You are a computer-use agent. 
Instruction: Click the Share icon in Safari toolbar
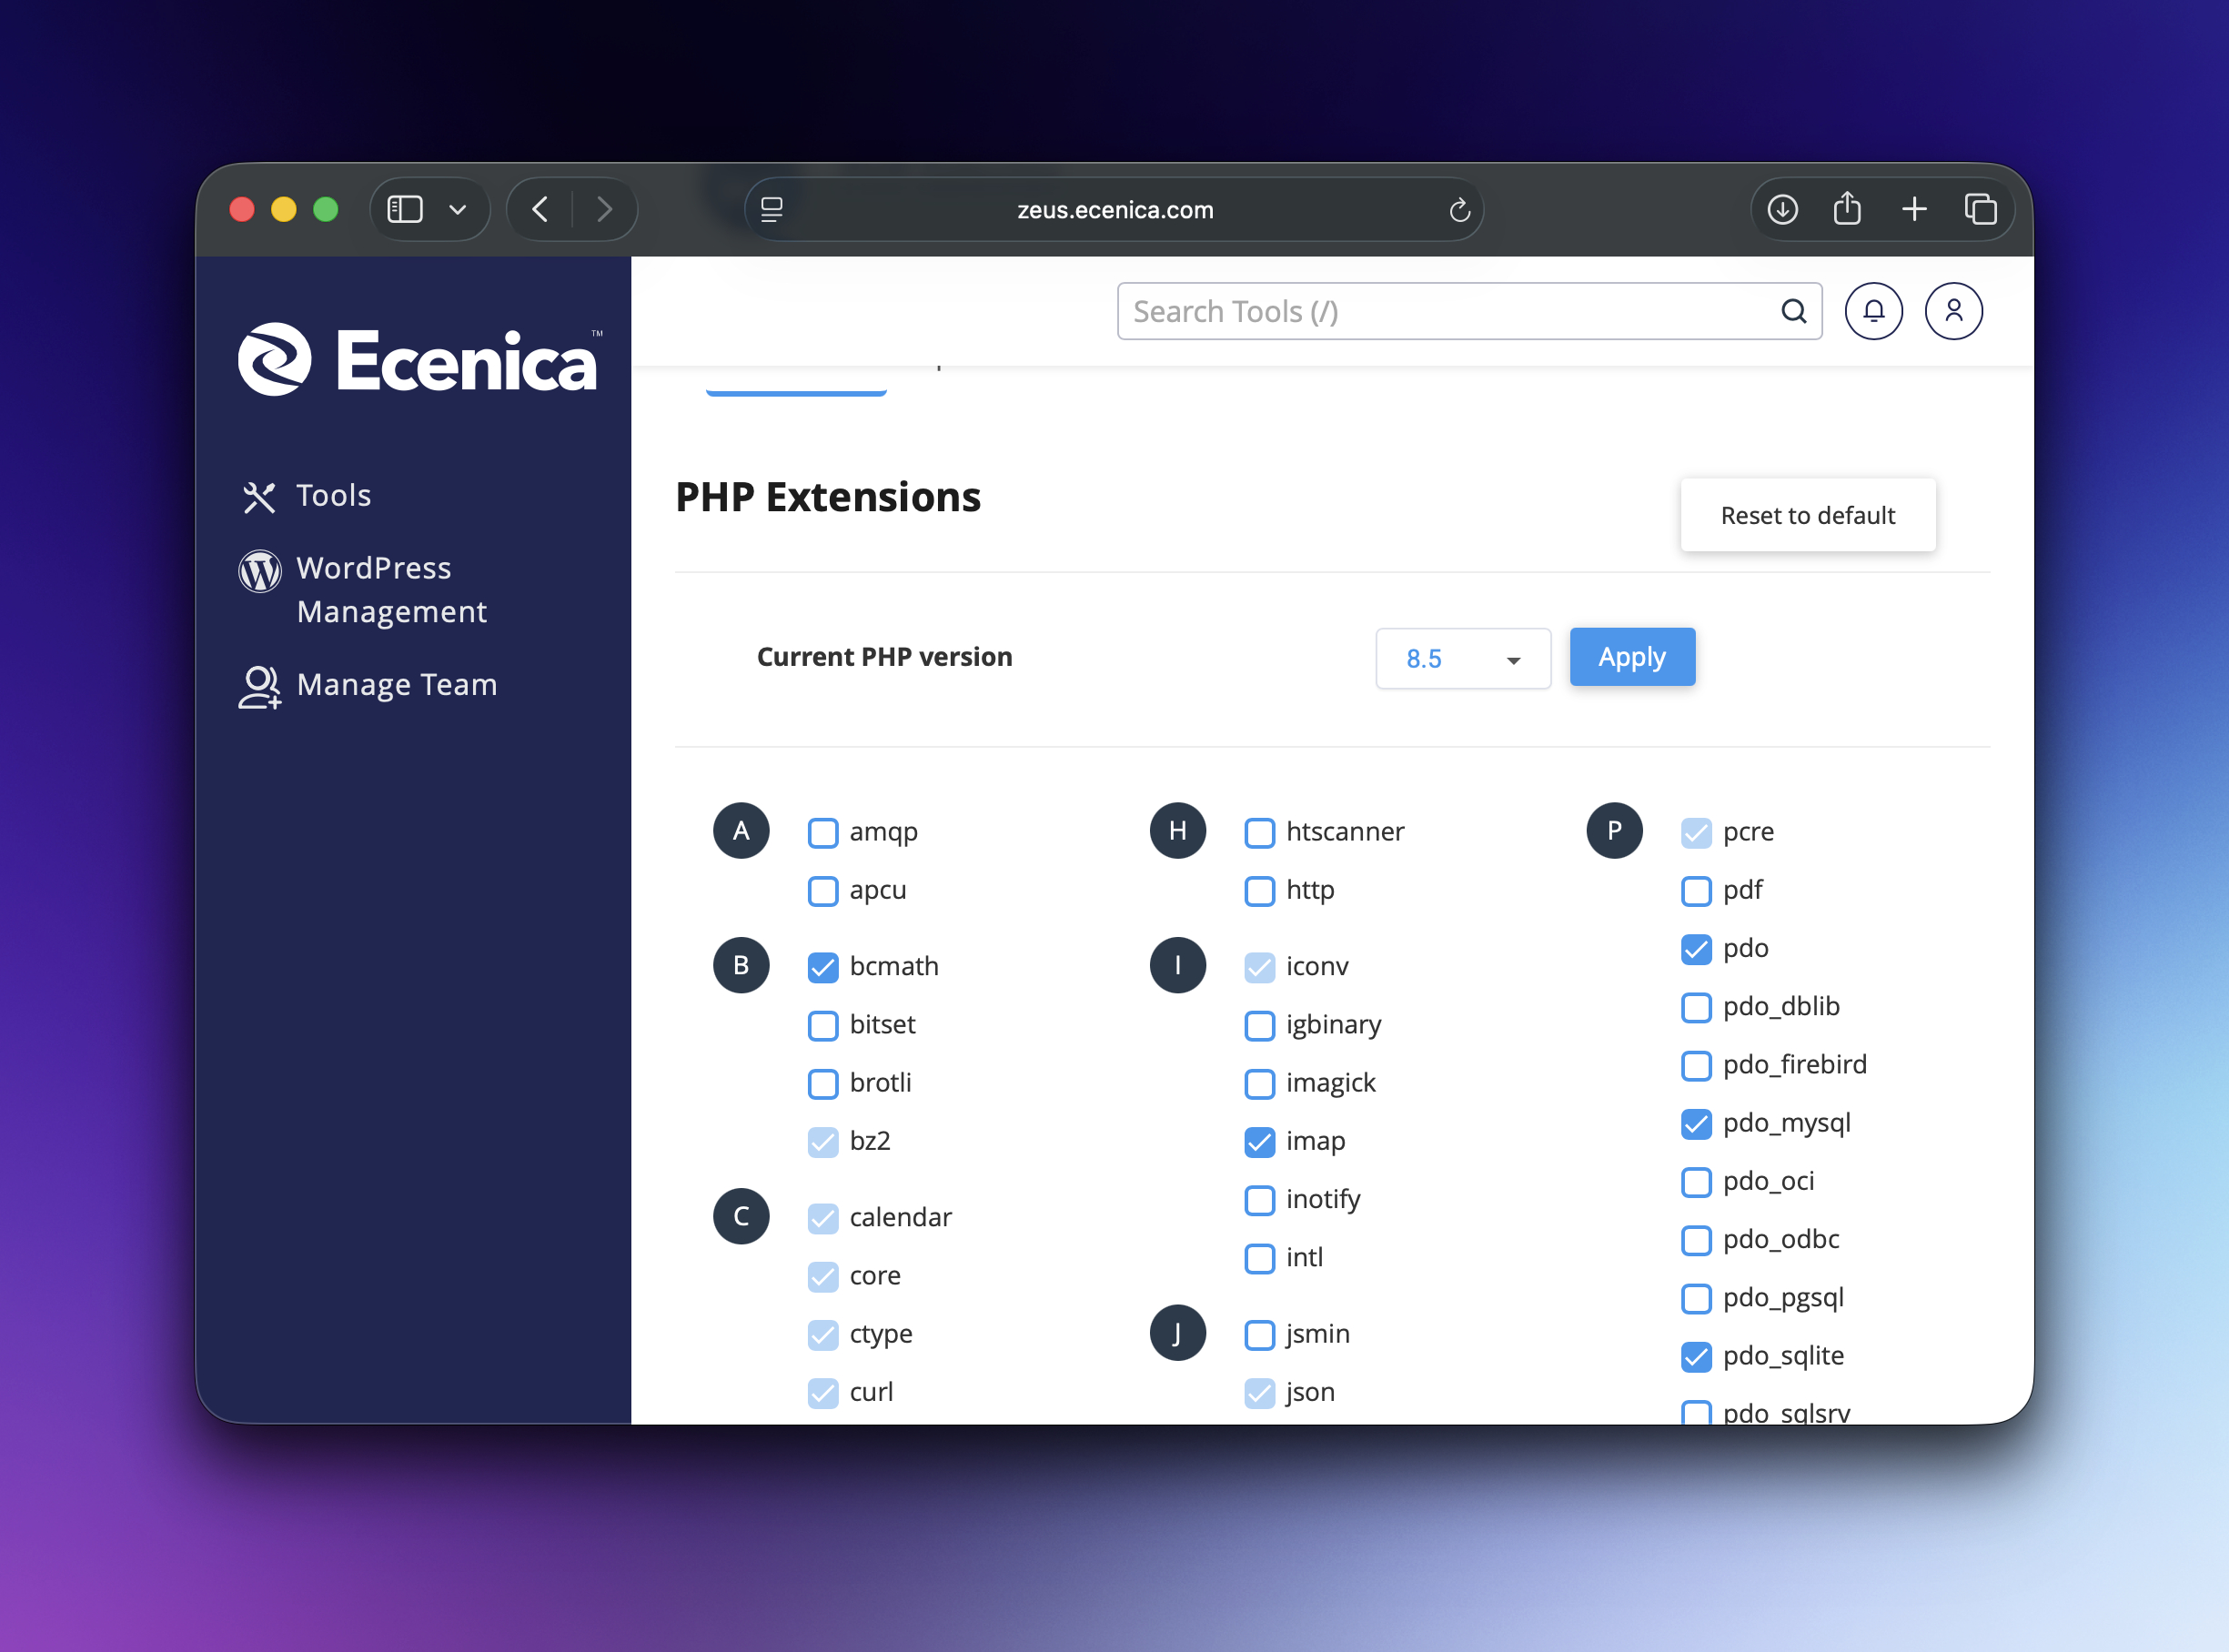pyautogui.click(x=1847, y=208)
